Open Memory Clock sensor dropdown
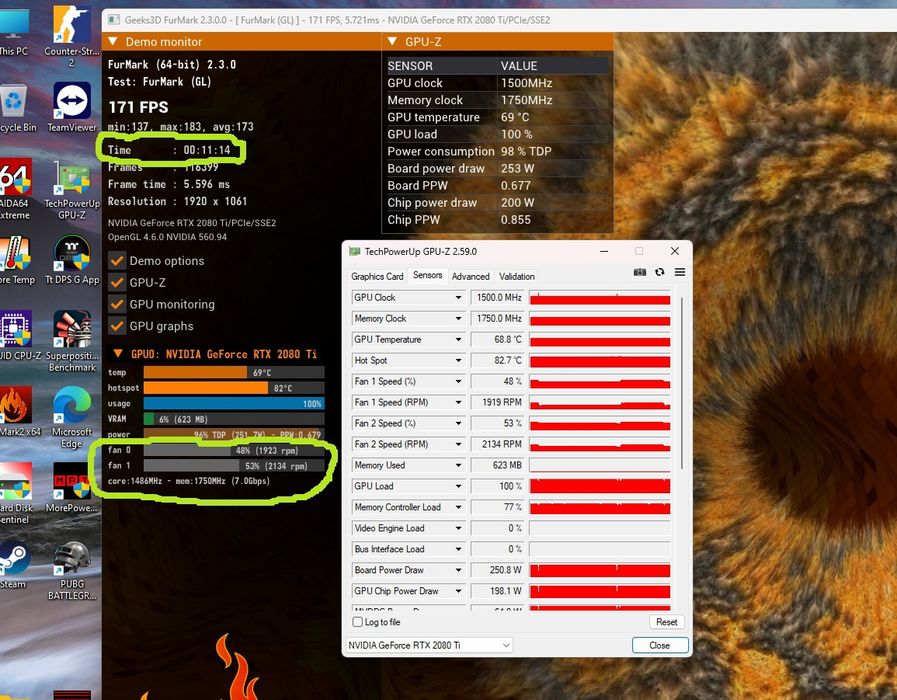 click(x=458, y=319)
